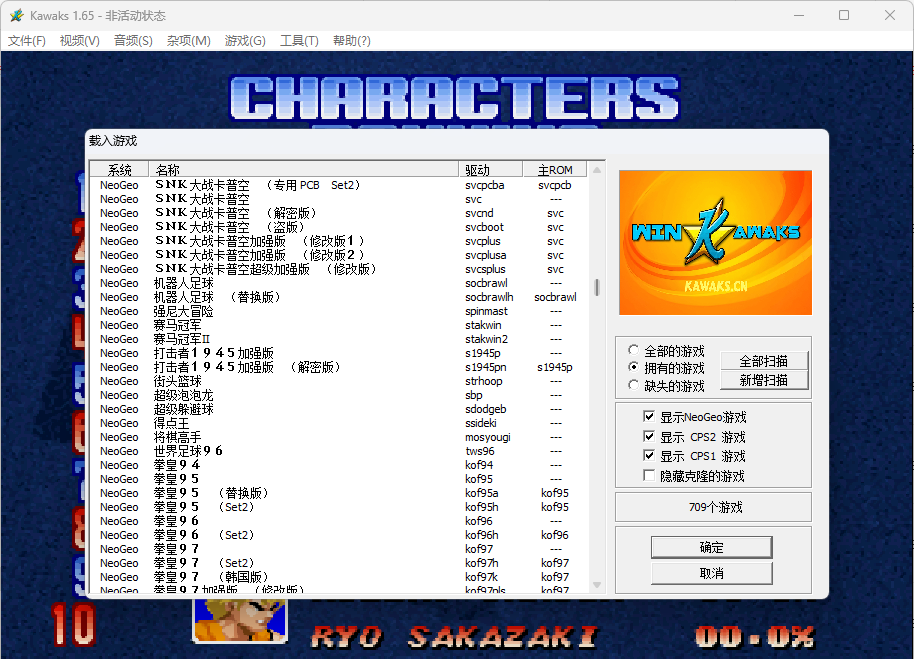914x659 pixels.
Task: Open the 视频(V) menu
Action: pyautogui.click(x=80, y=41)
